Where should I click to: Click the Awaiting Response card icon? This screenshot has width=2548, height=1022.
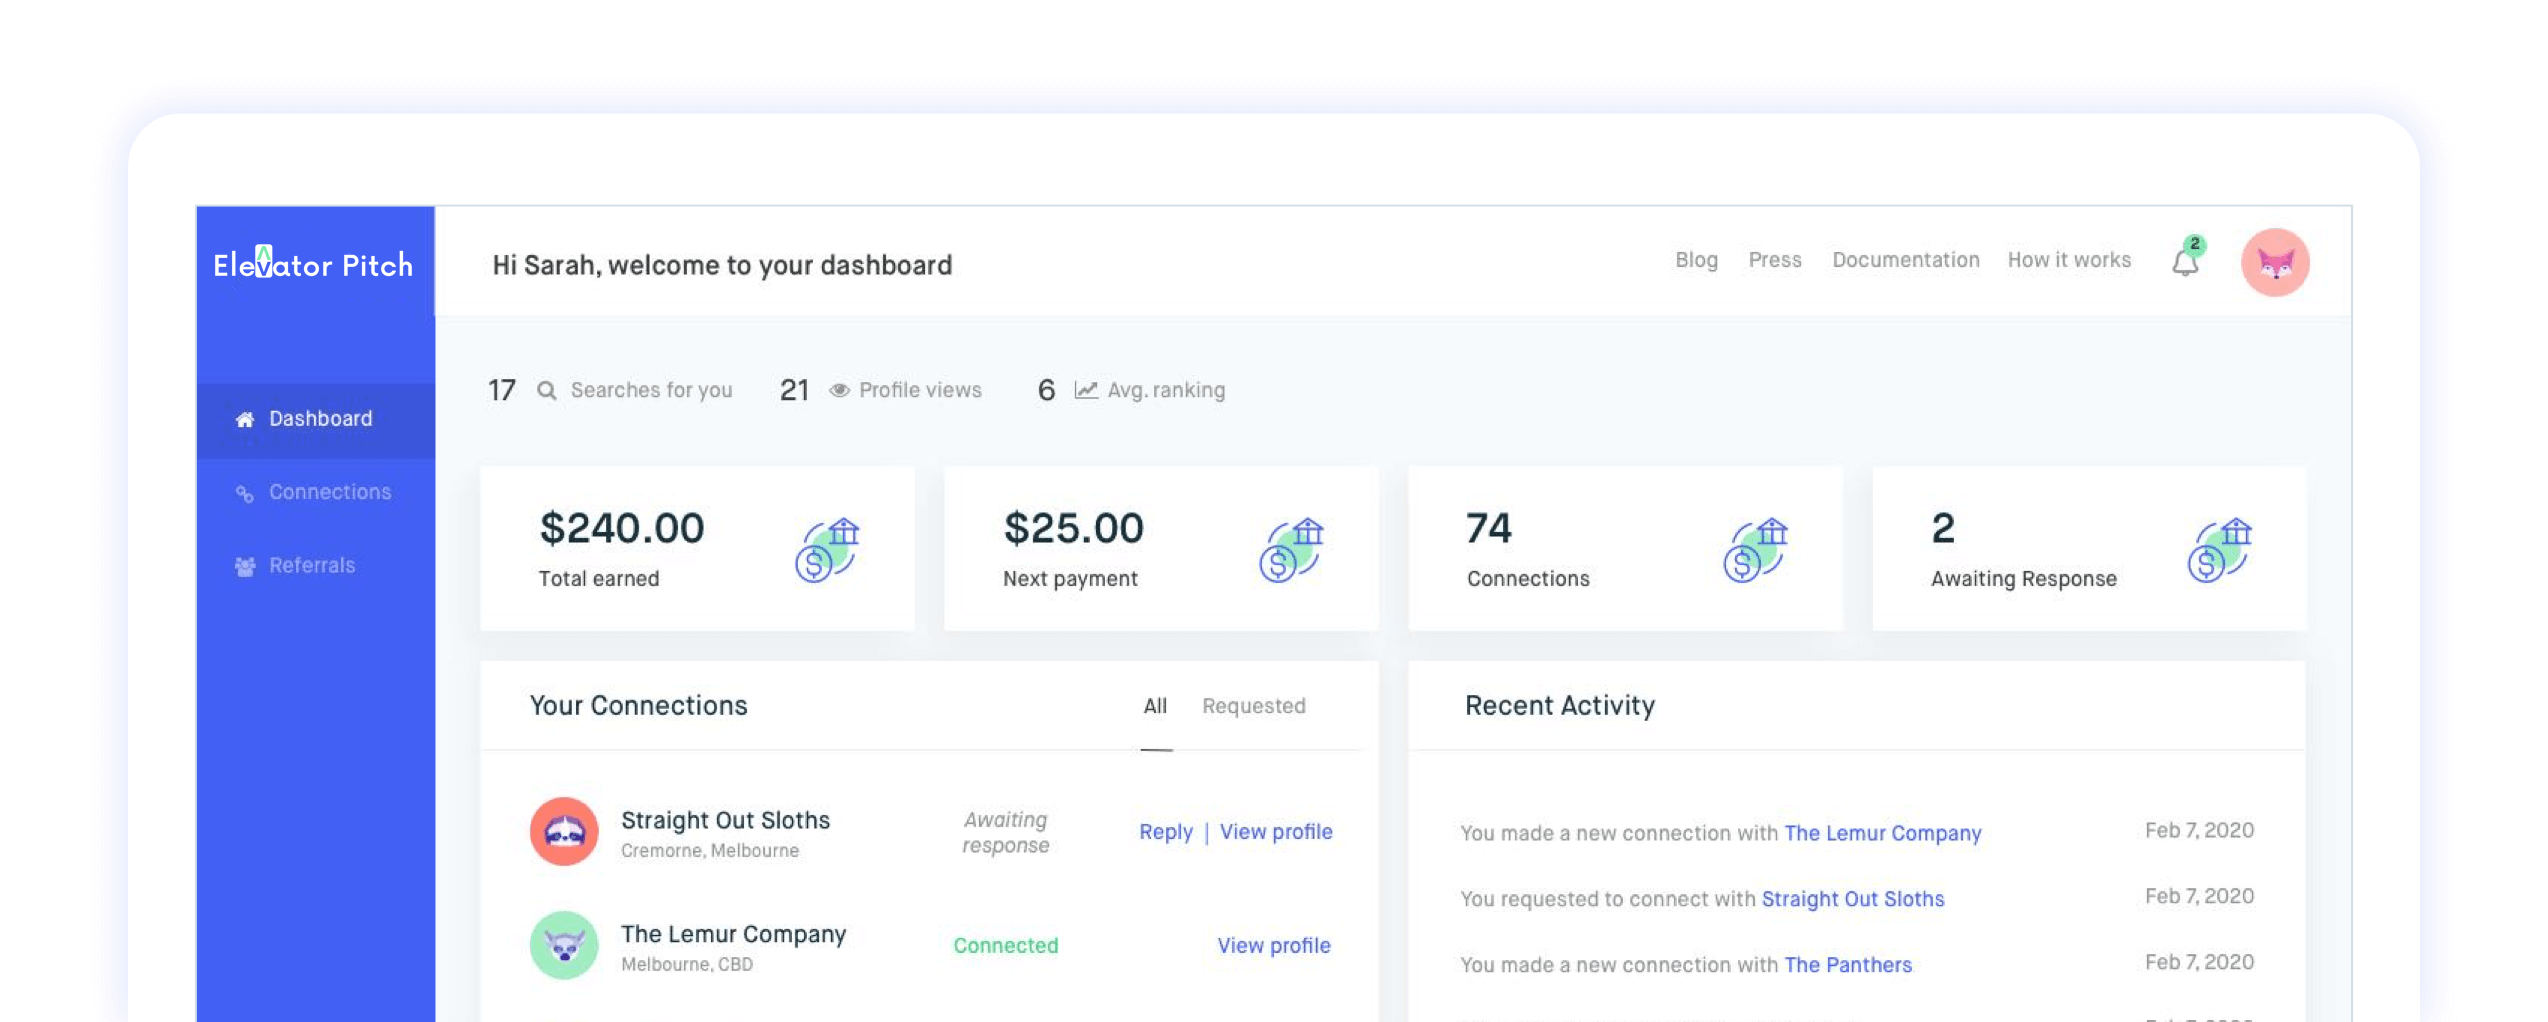[x=2219, y=550]
